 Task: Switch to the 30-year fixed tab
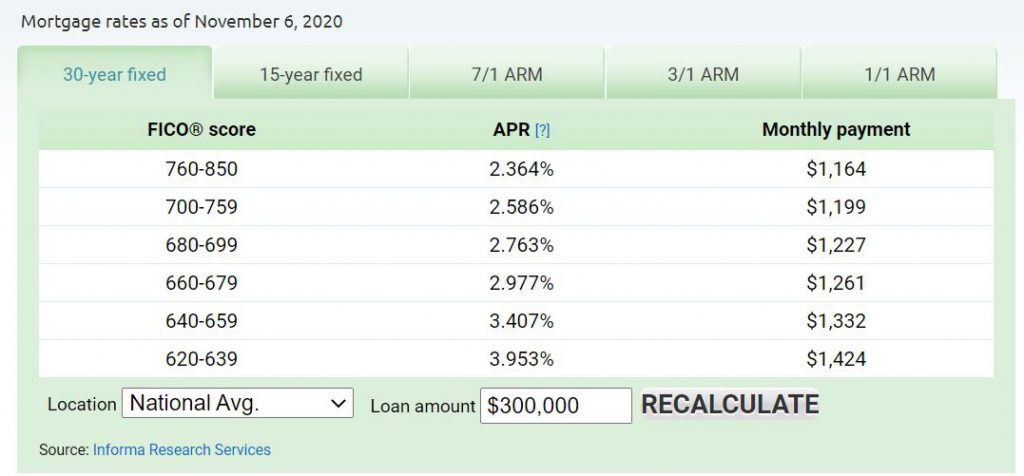coord(115,75)
